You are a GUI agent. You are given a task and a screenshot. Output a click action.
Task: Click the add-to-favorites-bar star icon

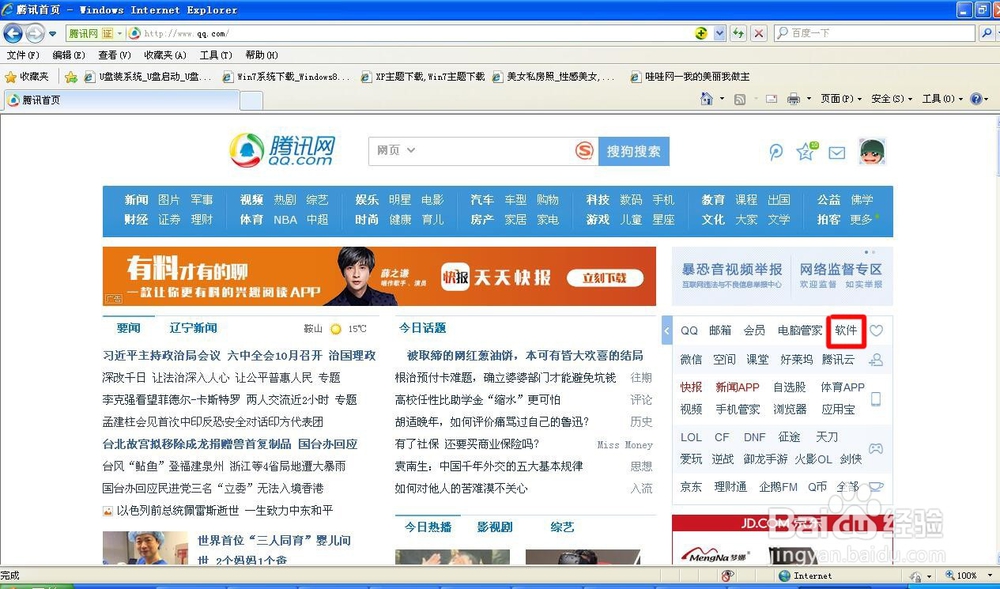[71, 77]
